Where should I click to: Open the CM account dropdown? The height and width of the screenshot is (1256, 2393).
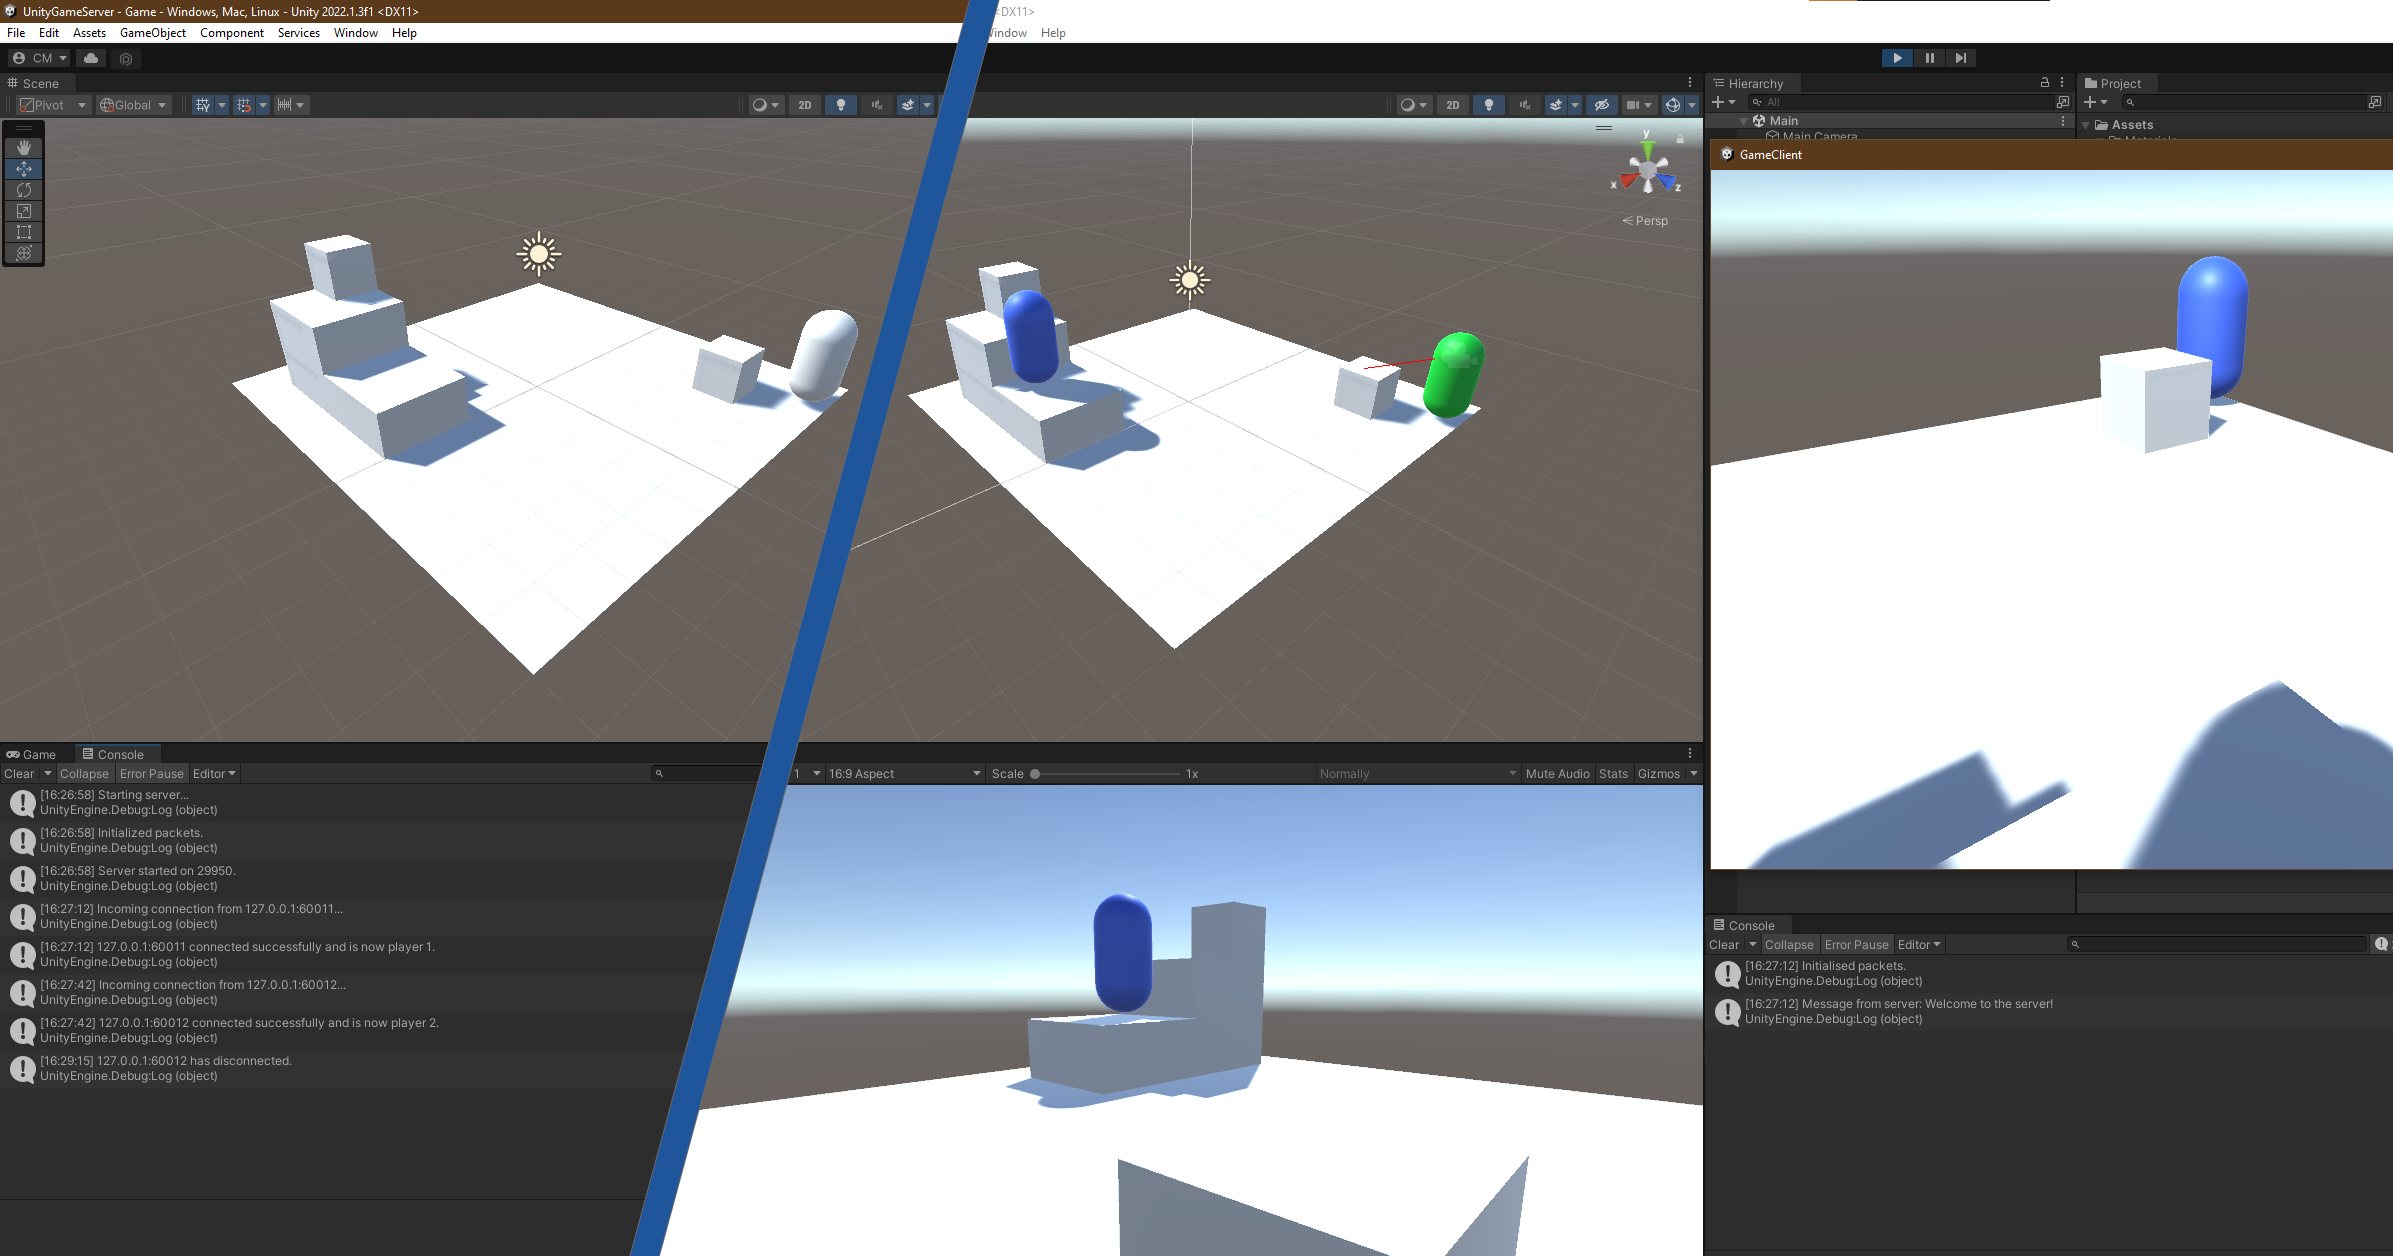[x=39, y=58]
